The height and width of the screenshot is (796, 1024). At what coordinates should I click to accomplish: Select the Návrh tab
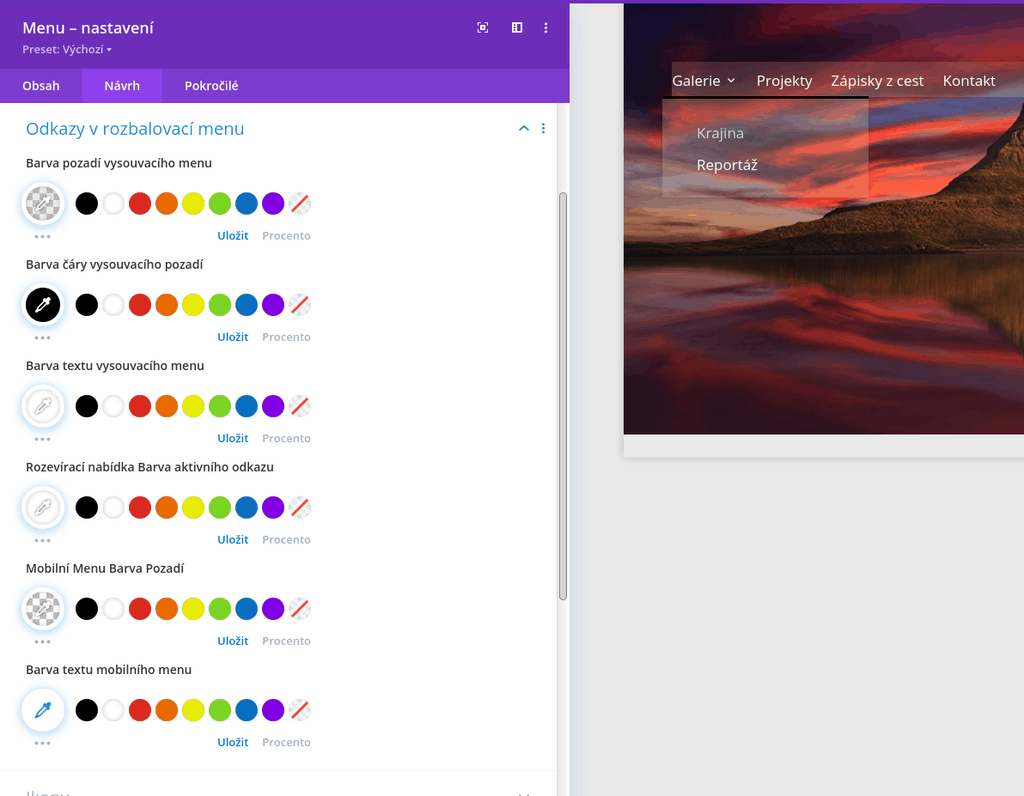tap(122, 86)
